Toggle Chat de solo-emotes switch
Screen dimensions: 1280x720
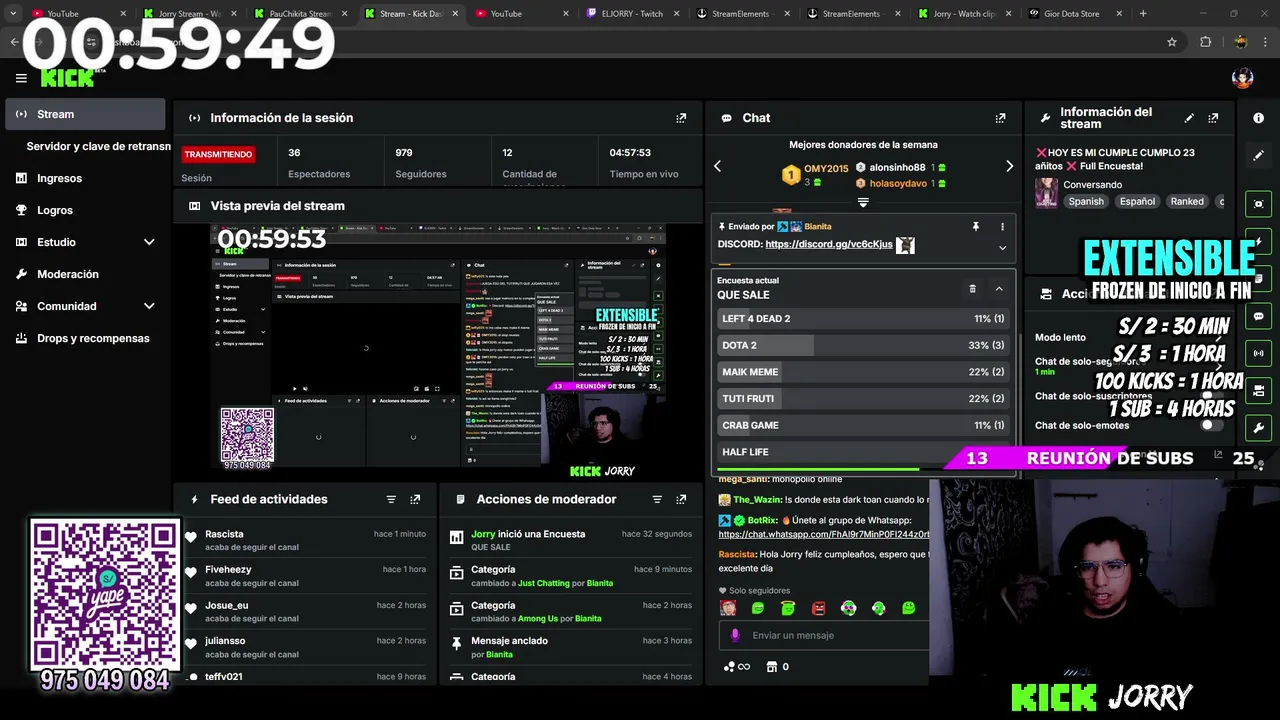1212,425
